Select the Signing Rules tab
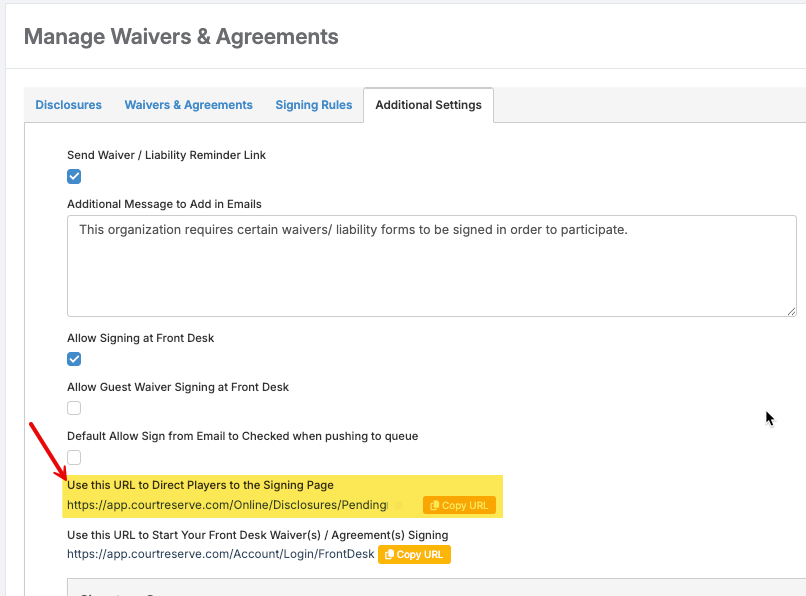The image size is (806, 596). point(313,105)
